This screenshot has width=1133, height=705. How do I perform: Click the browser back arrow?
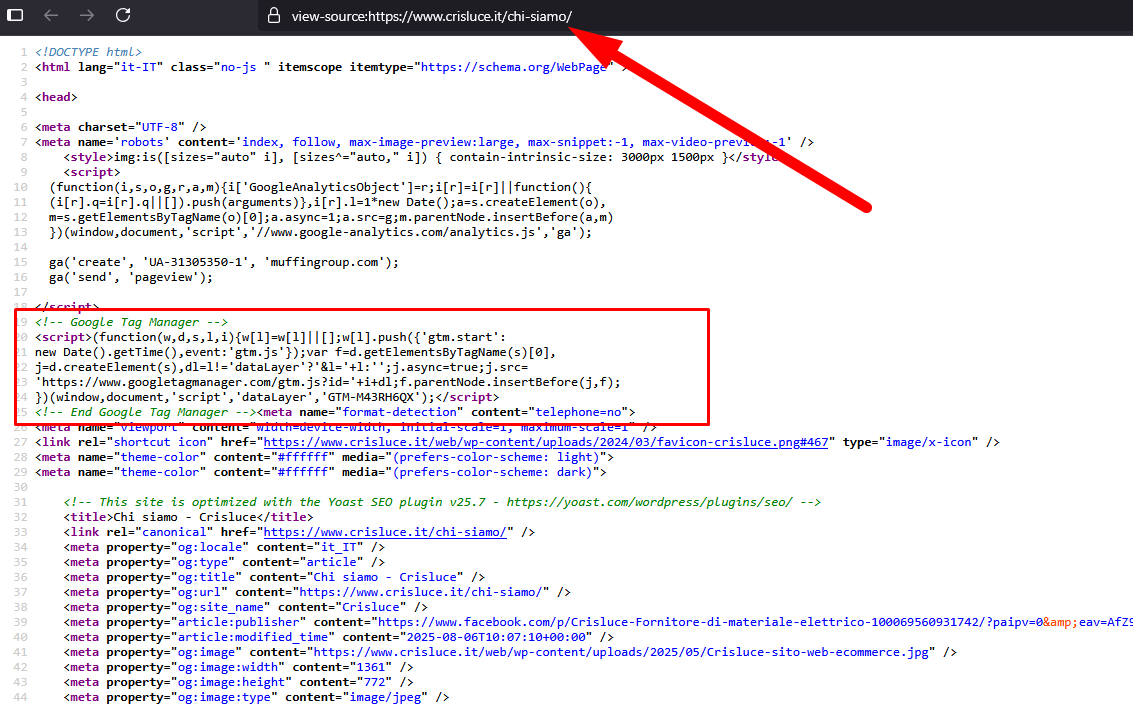tap(51, 15)
